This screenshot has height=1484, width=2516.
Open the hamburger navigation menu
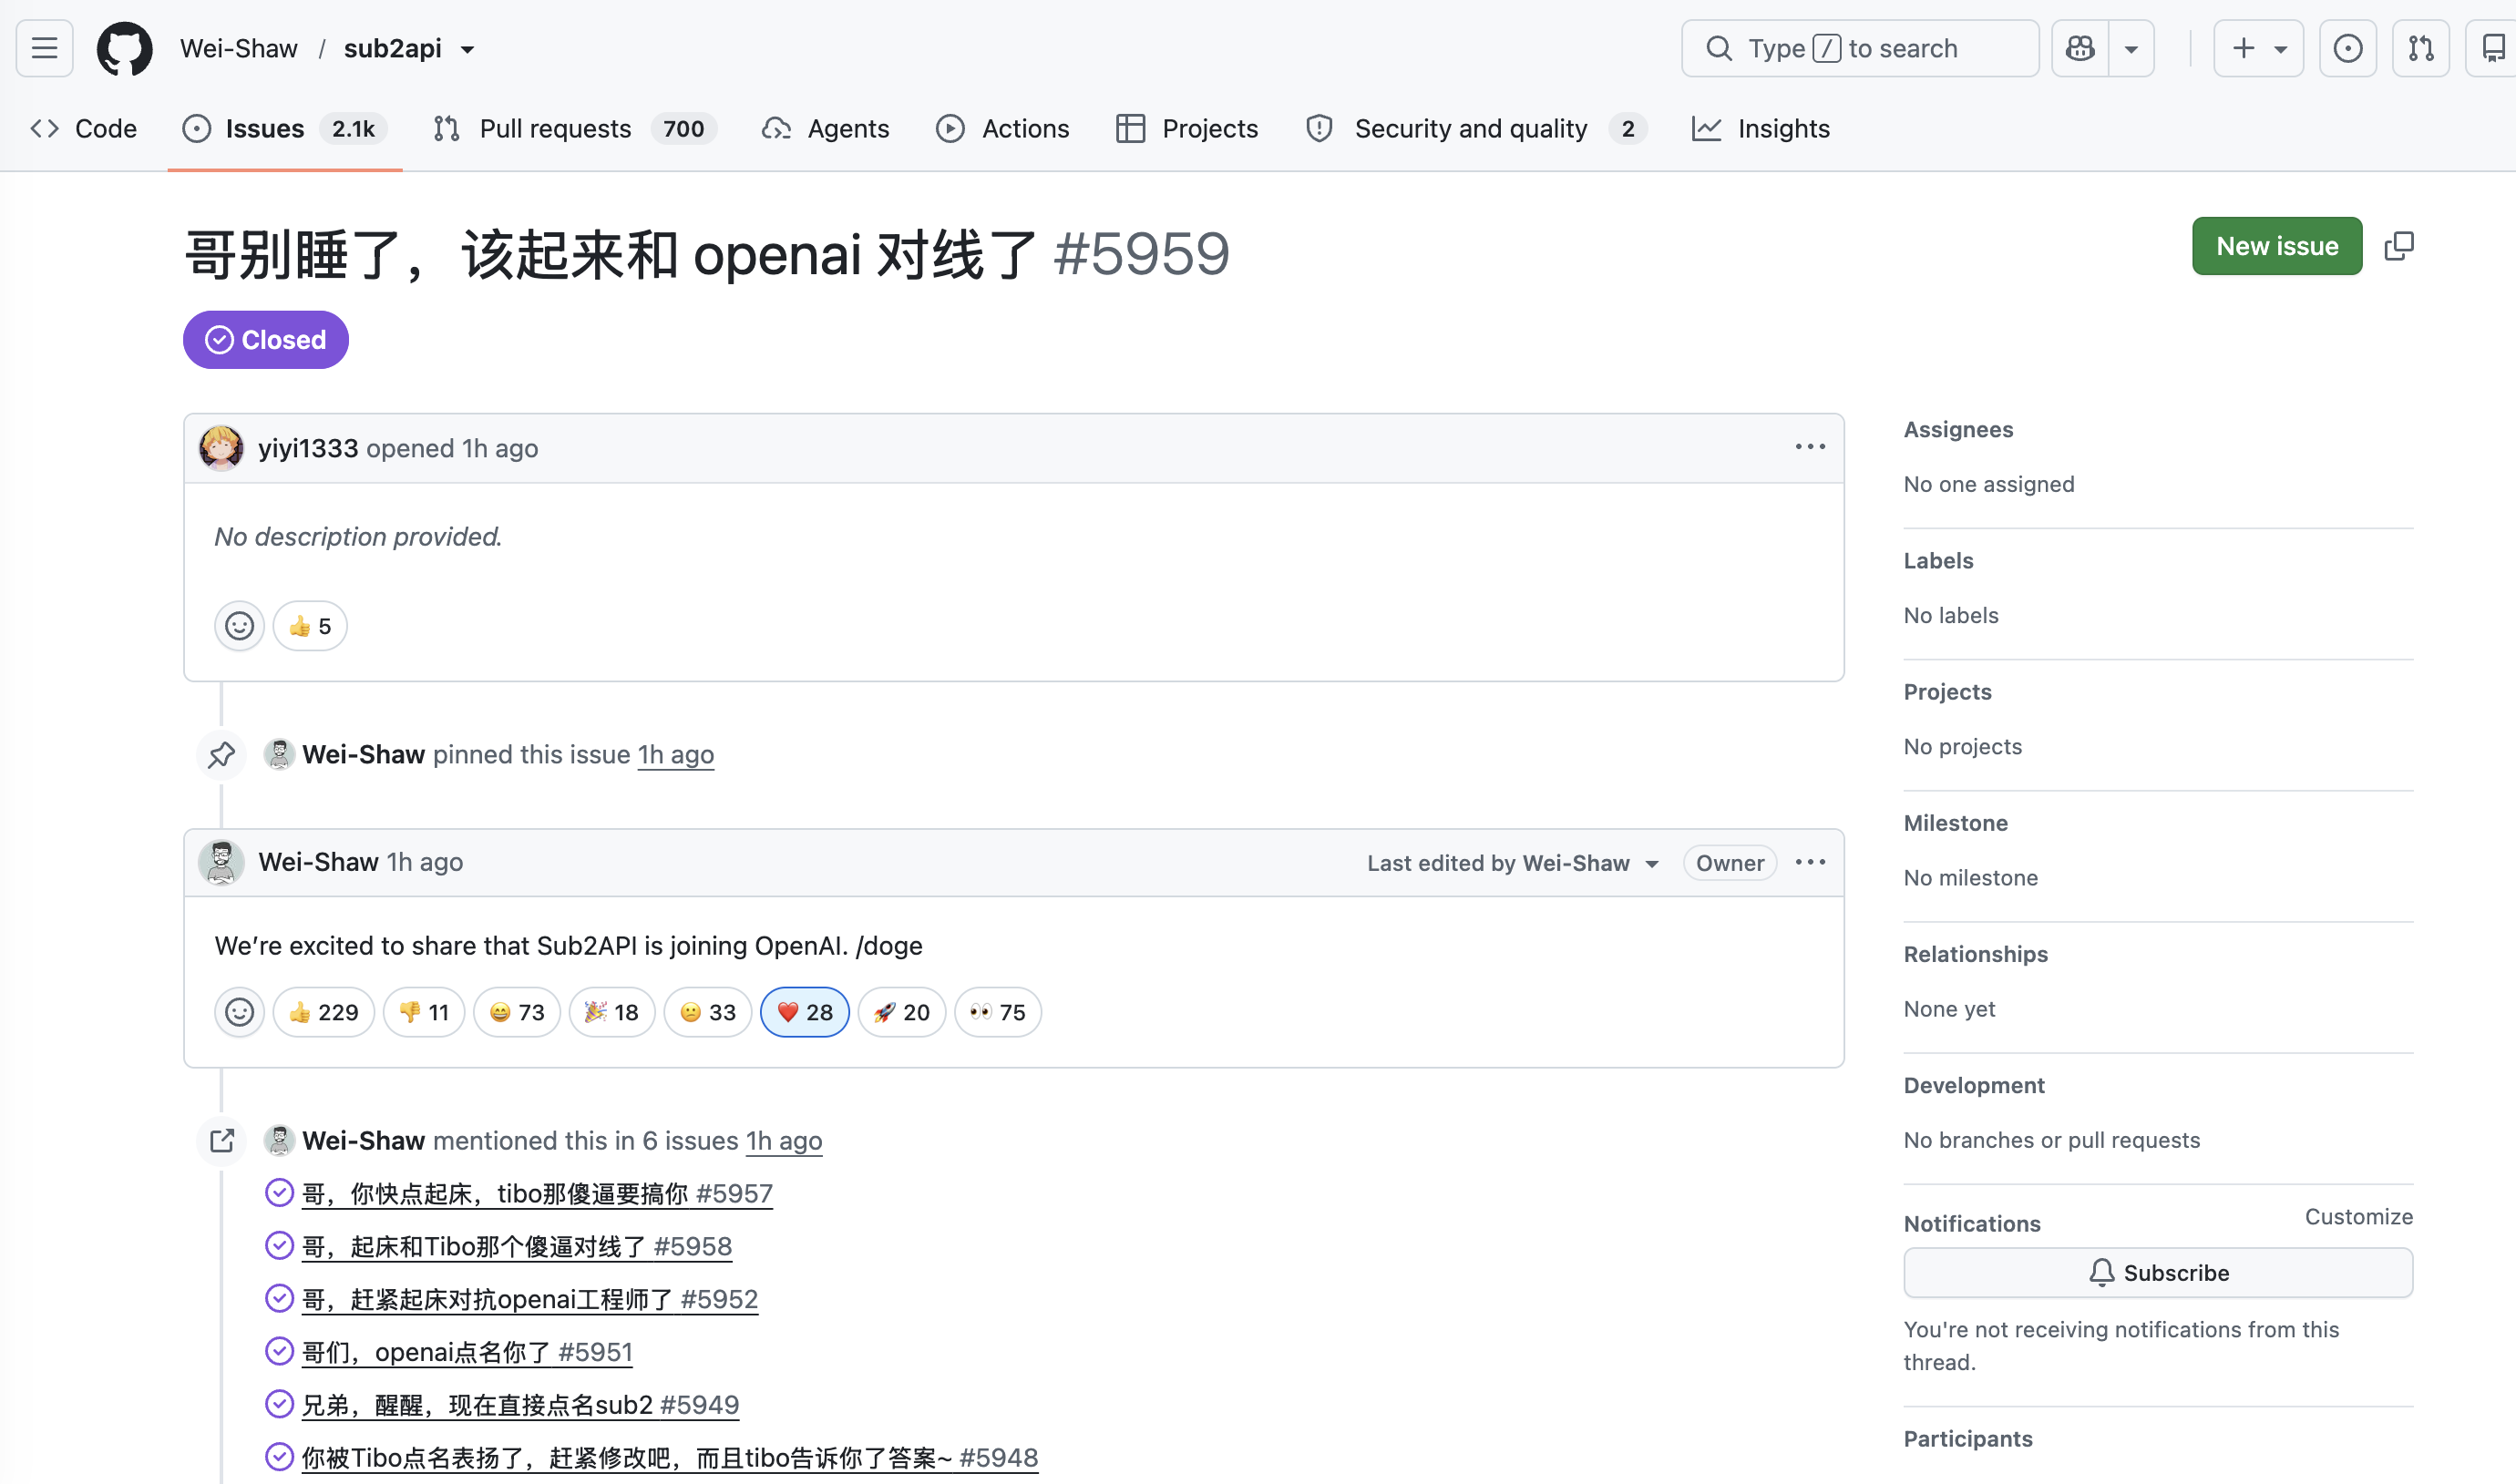click(x=45, y=48)
